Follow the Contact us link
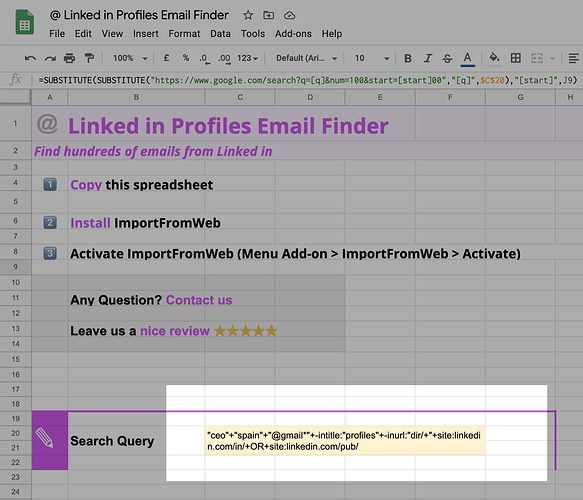The height and width of the screenshot is (500, 583). [x=199, y=300]
